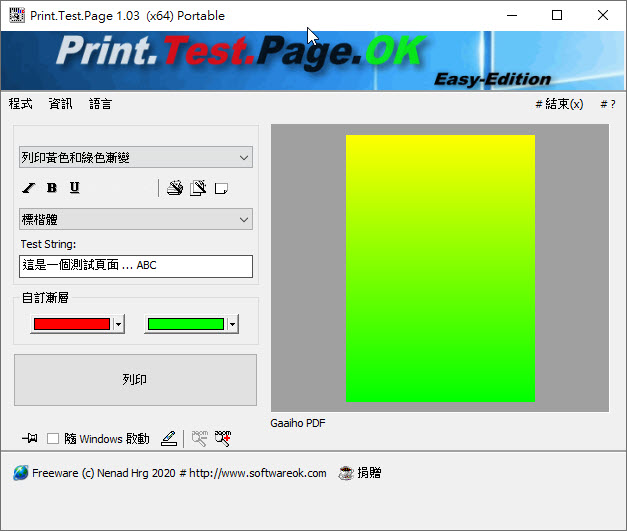The width and height of the screenshot is (627, 531).
Task: Close the Print.Test.Page window
Action: (x=603, y=16)
